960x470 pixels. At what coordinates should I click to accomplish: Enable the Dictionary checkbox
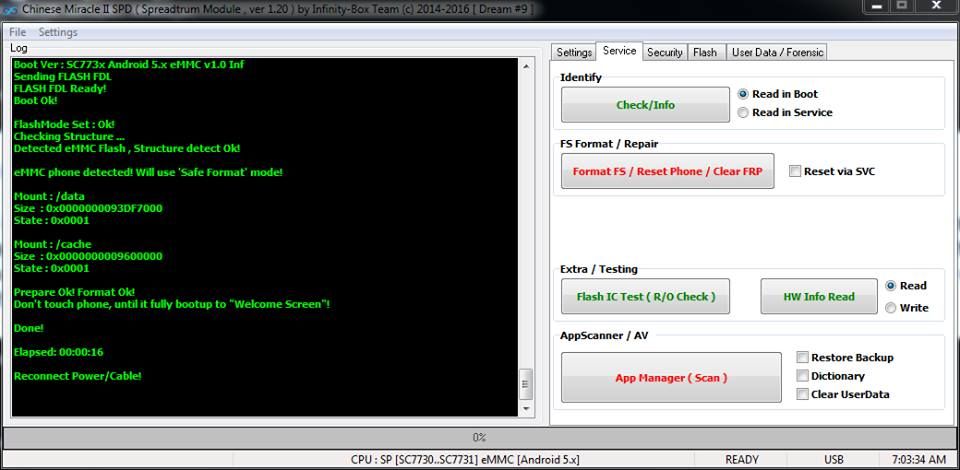[803, 376]
